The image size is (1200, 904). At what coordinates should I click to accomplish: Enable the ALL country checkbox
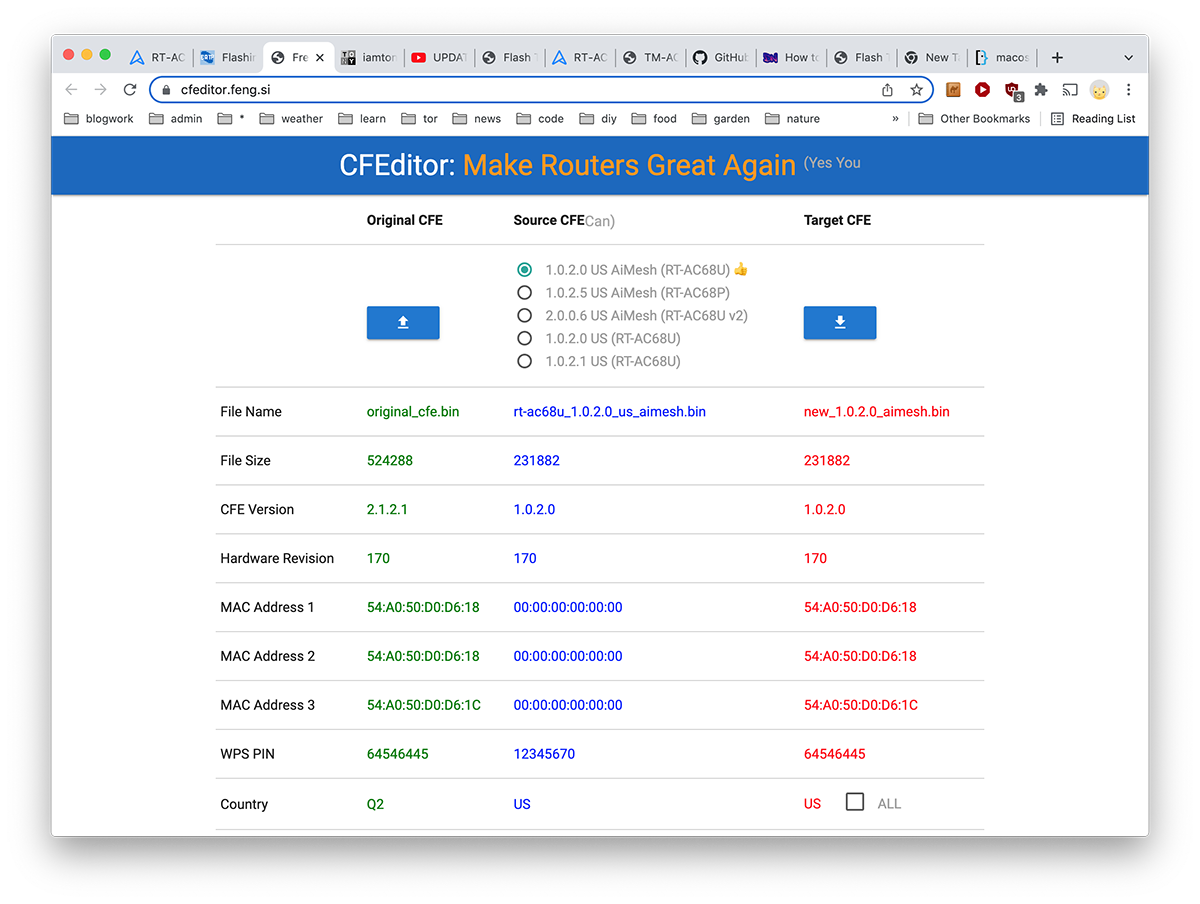tap(855, 803)
